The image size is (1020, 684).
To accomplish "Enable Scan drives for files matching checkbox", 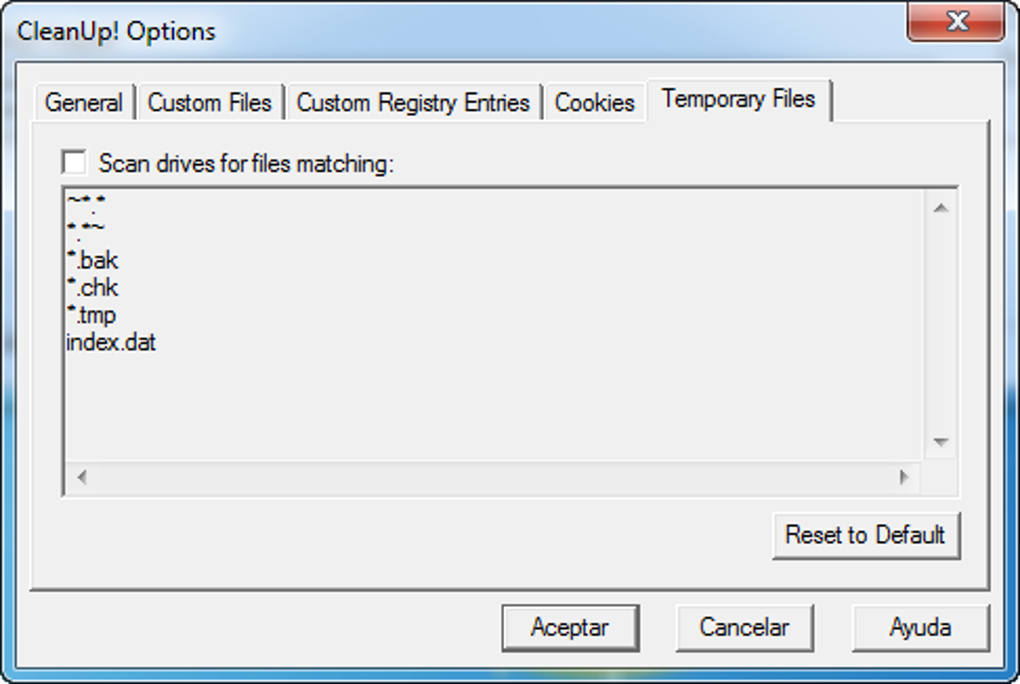I will click(x=75, y=163).
